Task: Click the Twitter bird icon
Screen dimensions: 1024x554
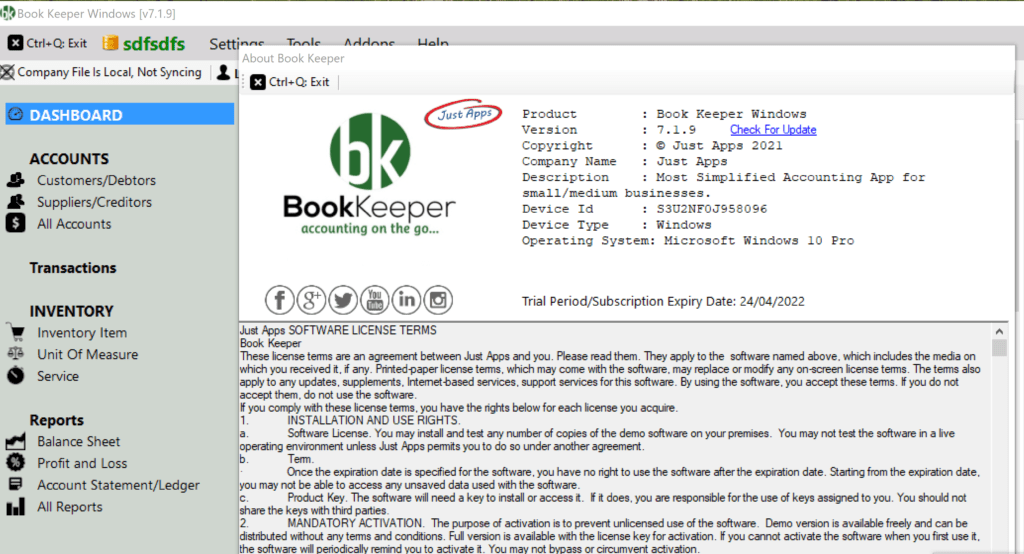Action: coord(343,299)
